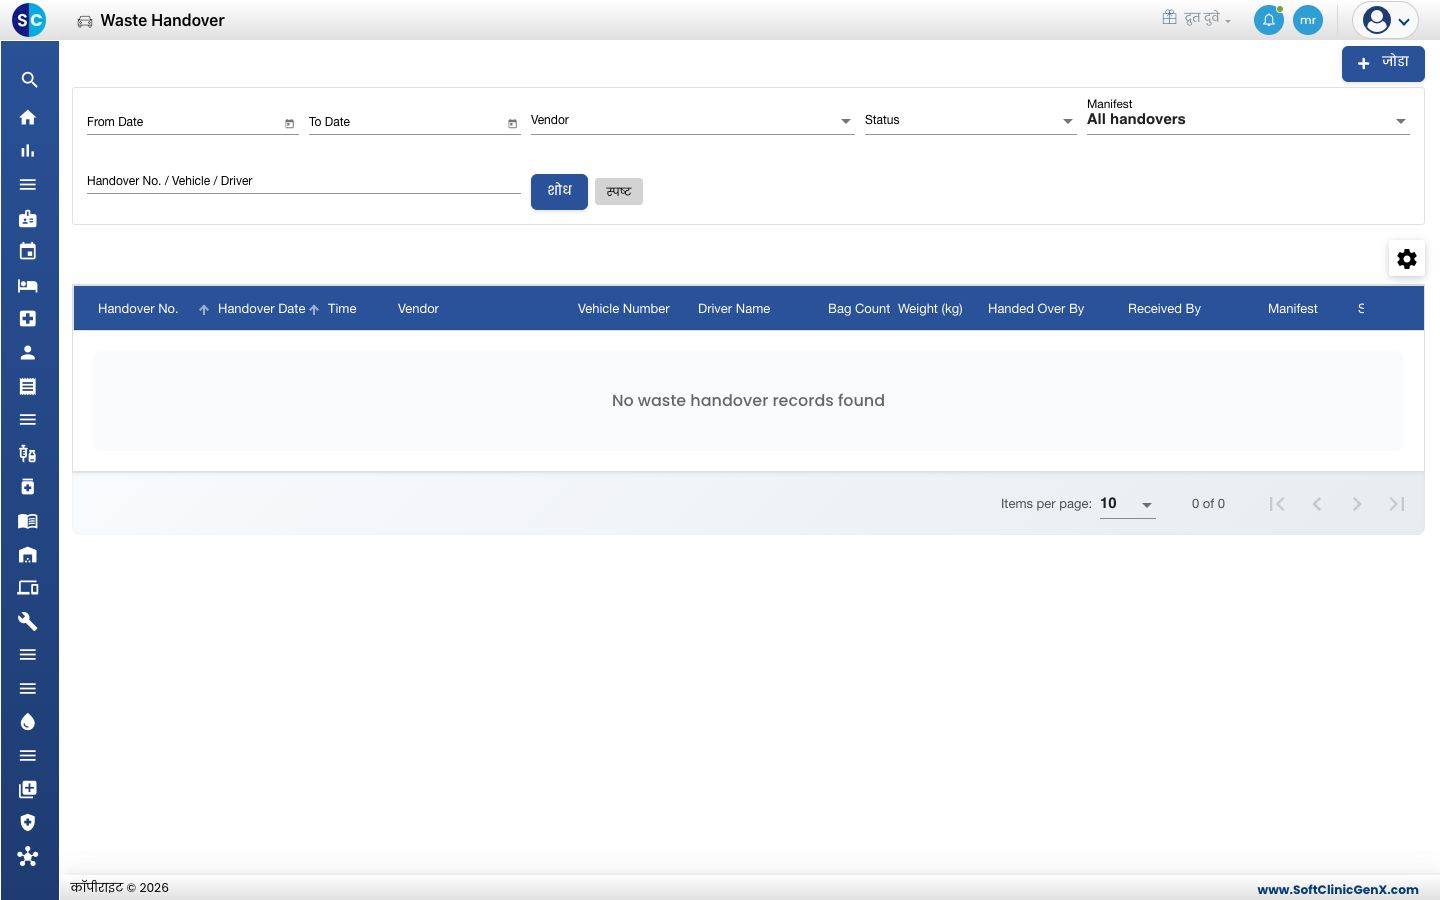Viewport: 1440px width, 900px height.
Task: Click the water drop sidebar icon
Action: (x=28, y=722)
